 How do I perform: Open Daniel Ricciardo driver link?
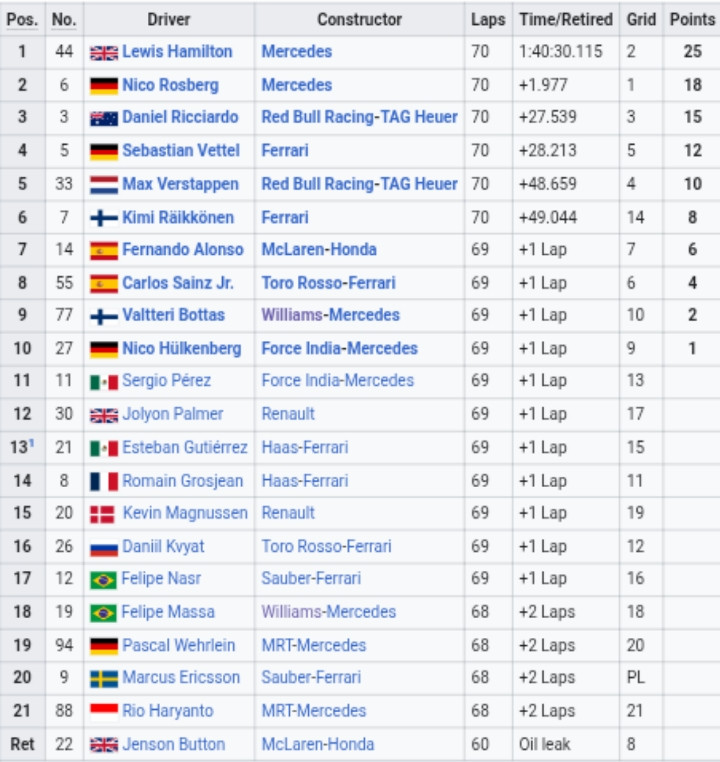click(180, 117)
